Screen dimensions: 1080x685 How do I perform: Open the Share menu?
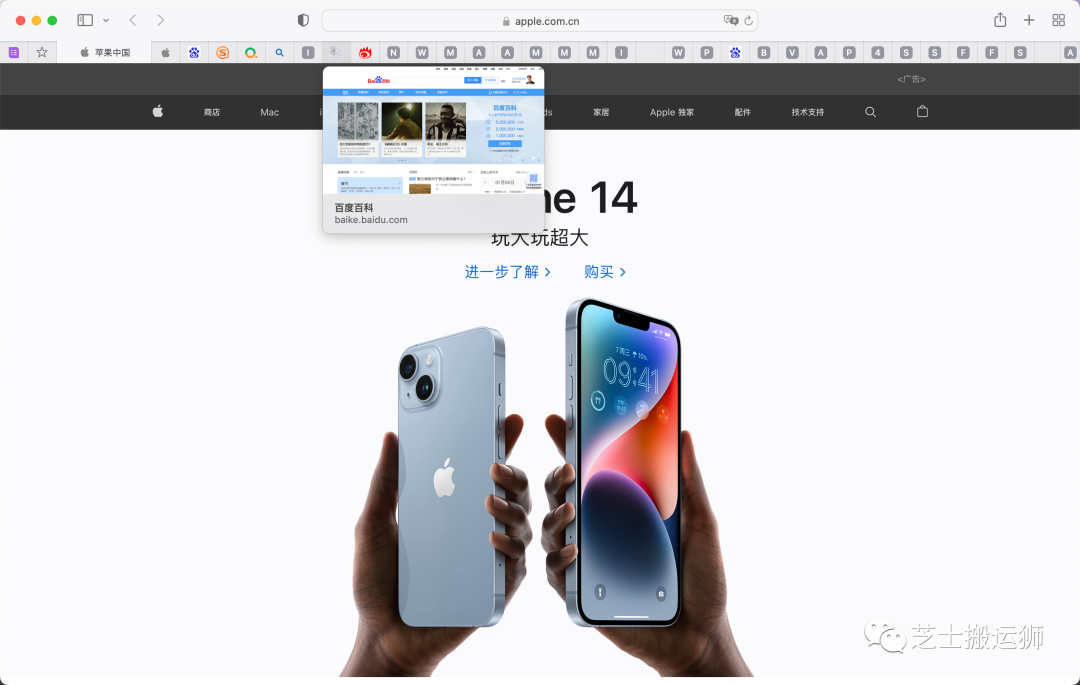[1000, 20]
